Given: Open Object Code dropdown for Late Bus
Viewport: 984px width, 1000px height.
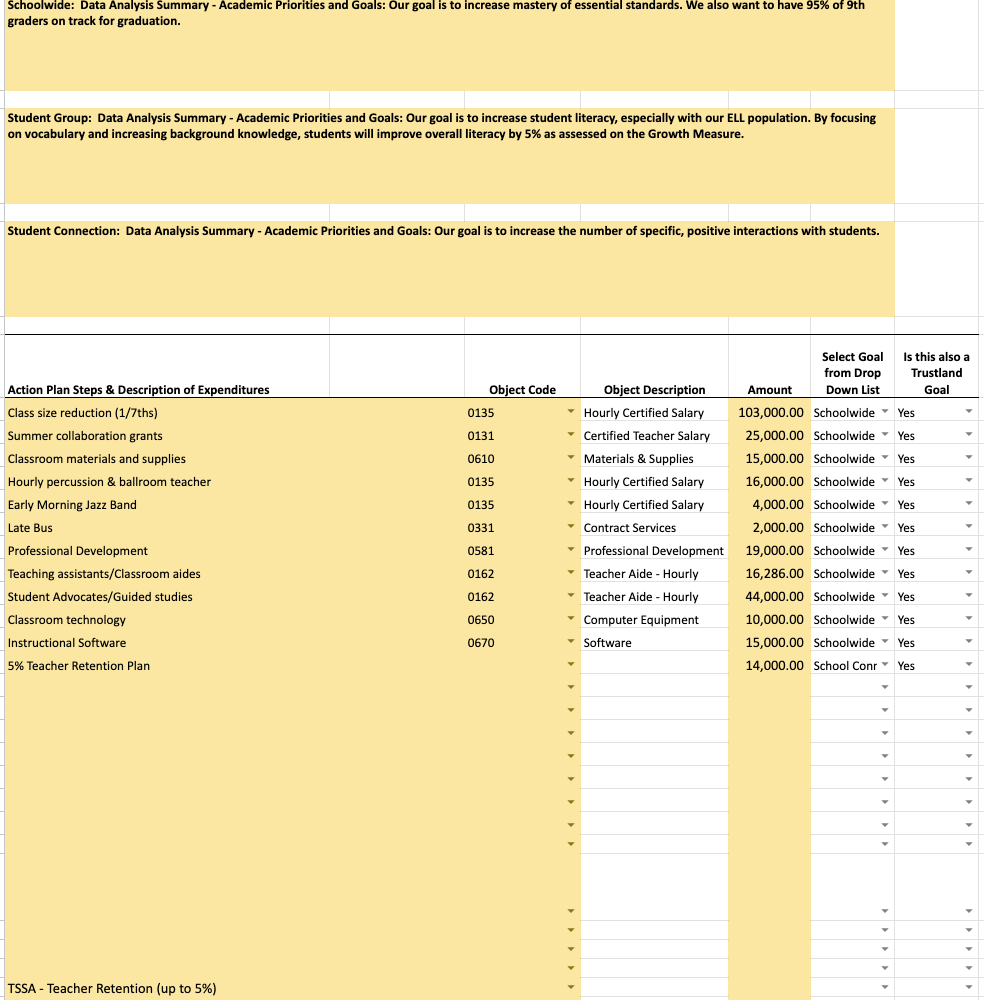Looking at the screenshot, I should point(571,527).
